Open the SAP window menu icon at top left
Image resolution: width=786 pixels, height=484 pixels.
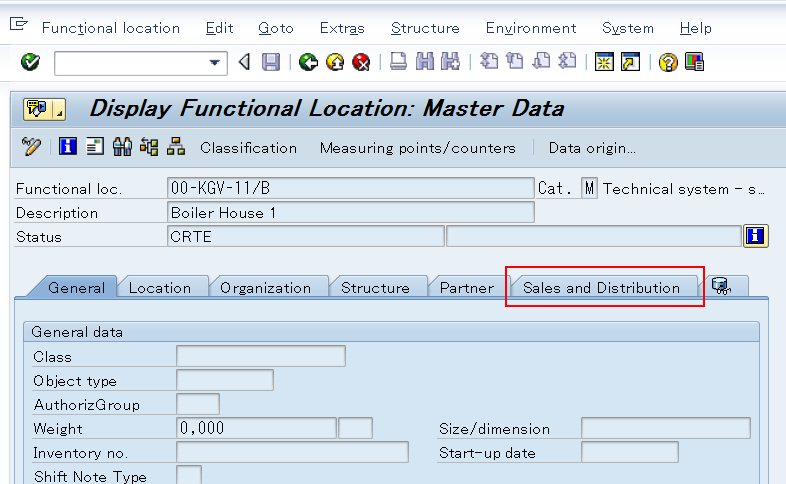pos(19,24)
